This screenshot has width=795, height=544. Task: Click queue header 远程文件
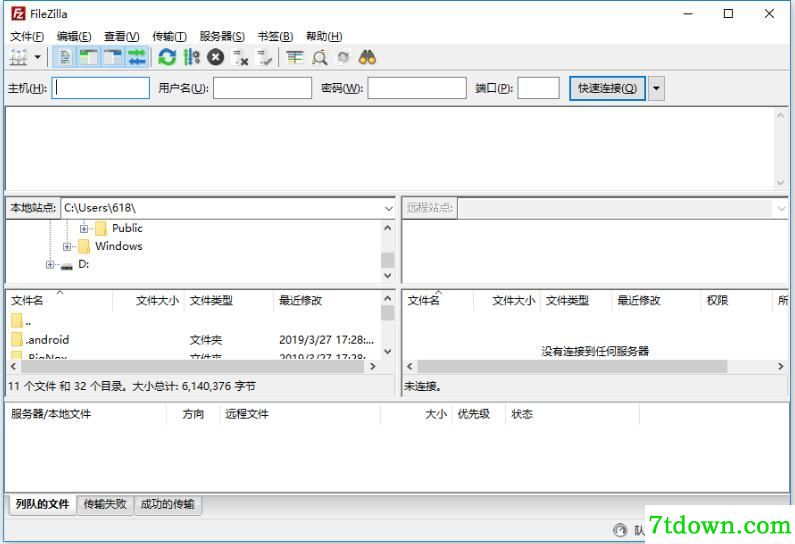tap(247, 414)
